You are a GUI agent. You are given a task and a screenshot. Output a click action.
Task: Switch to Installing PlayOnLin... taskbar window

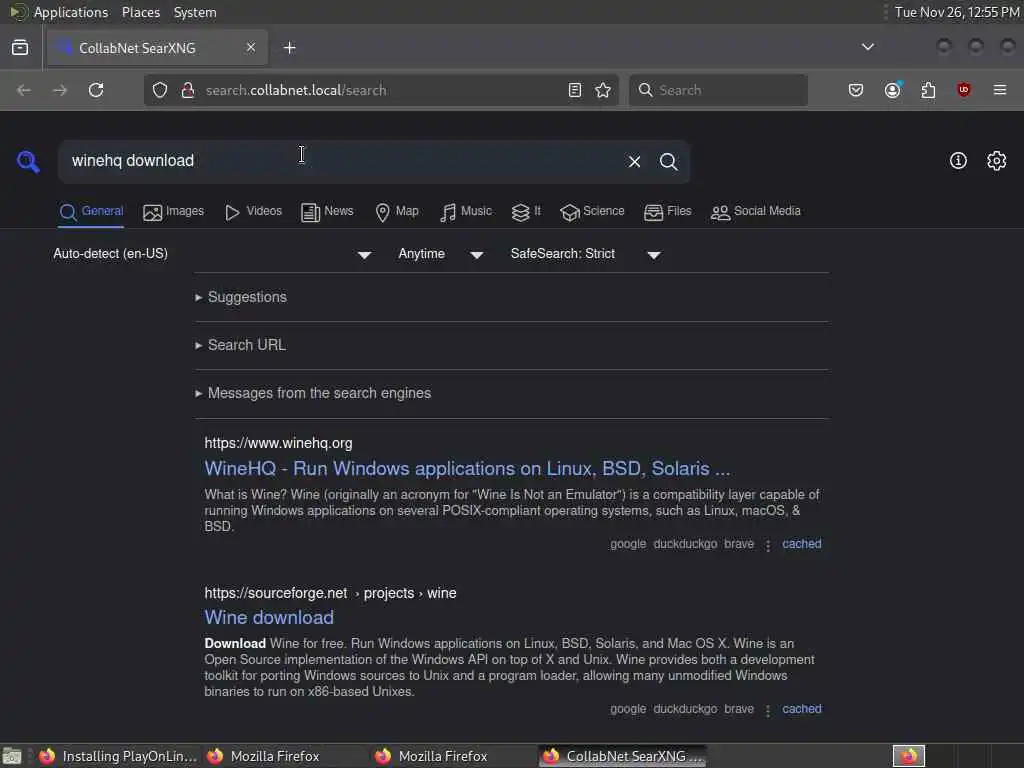[x=118, y=756]
